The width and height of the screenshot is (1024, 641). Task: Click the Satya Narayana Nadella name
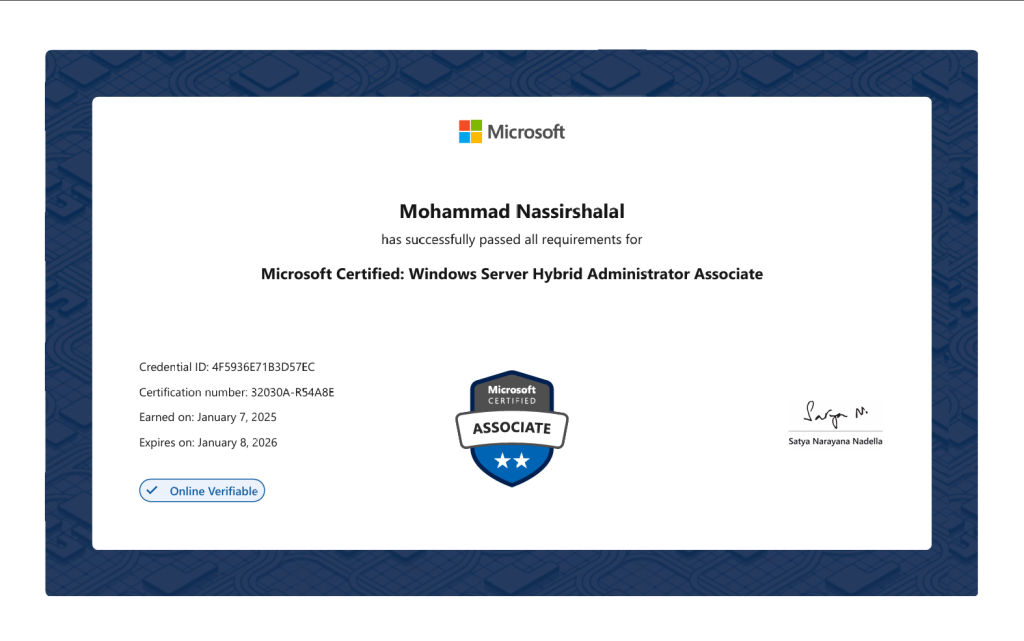[x=835, y=441]
